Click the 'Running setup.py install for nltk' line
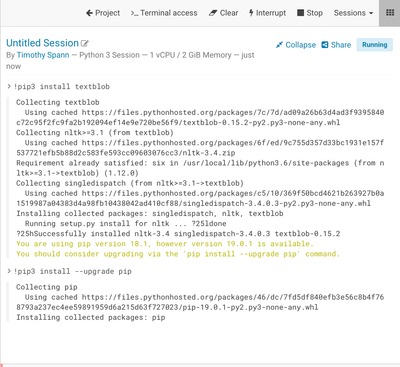400x367 pixels. tap(126, 223)
